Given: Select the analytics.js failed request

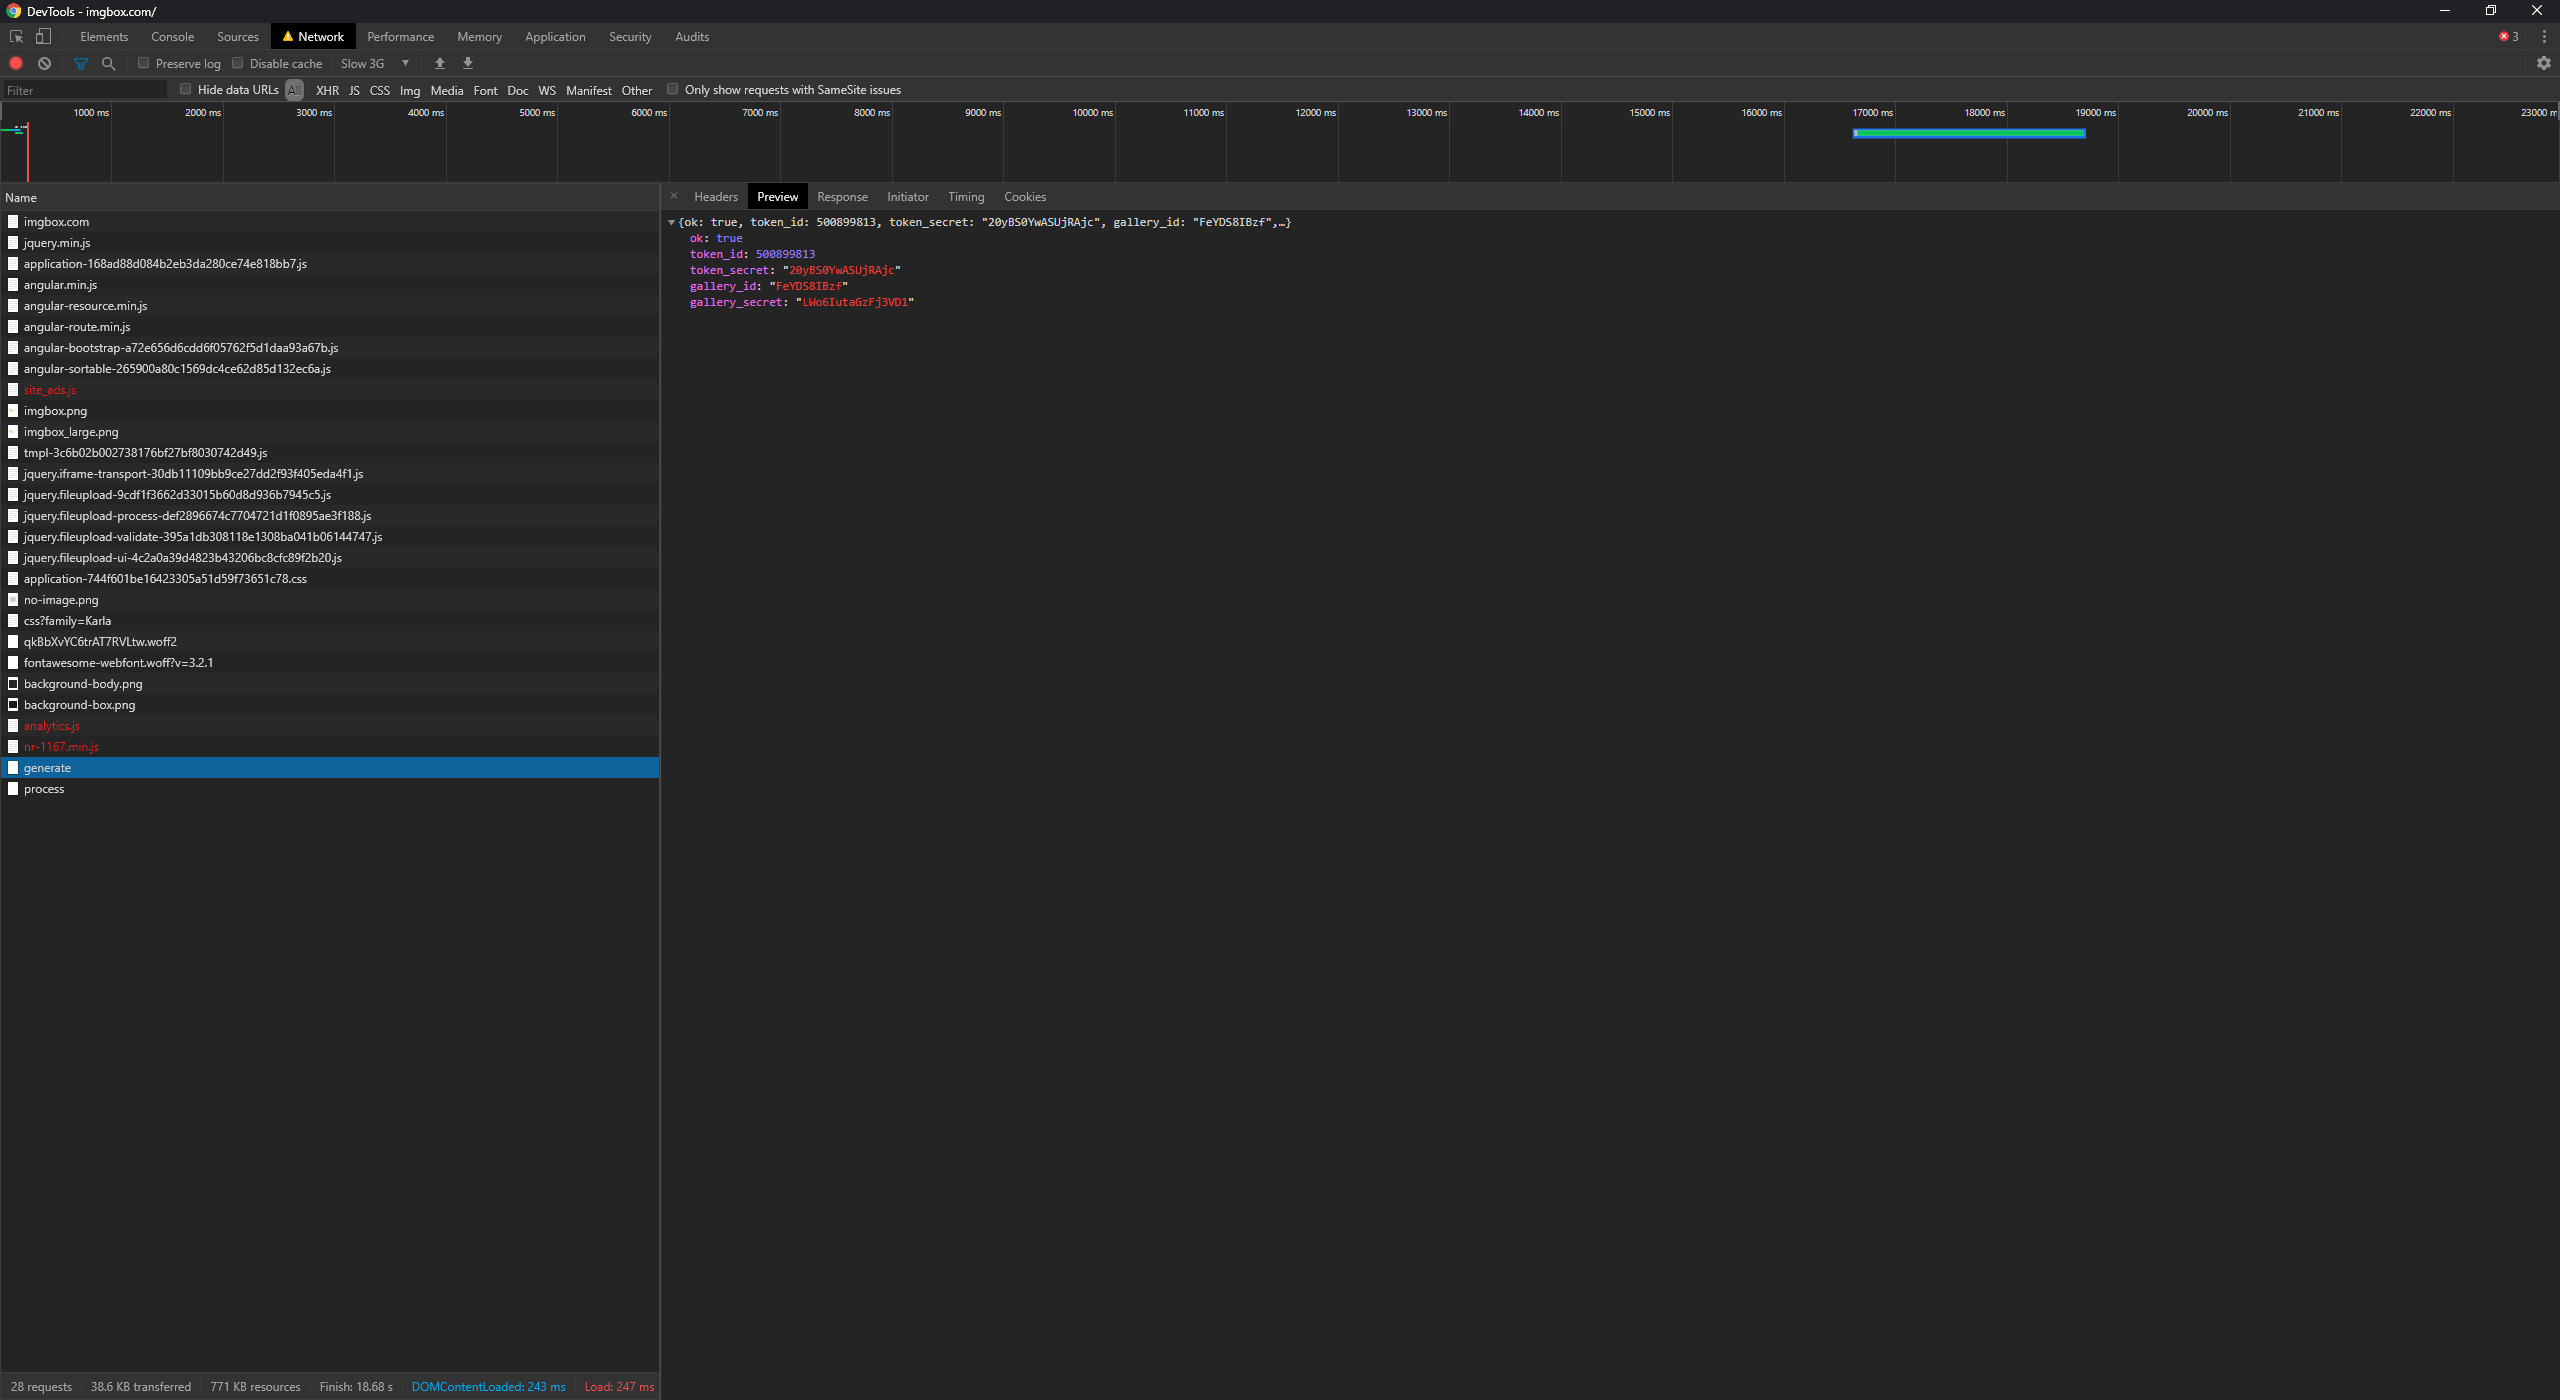Looking at the screenshot, I should pos(330,726).
